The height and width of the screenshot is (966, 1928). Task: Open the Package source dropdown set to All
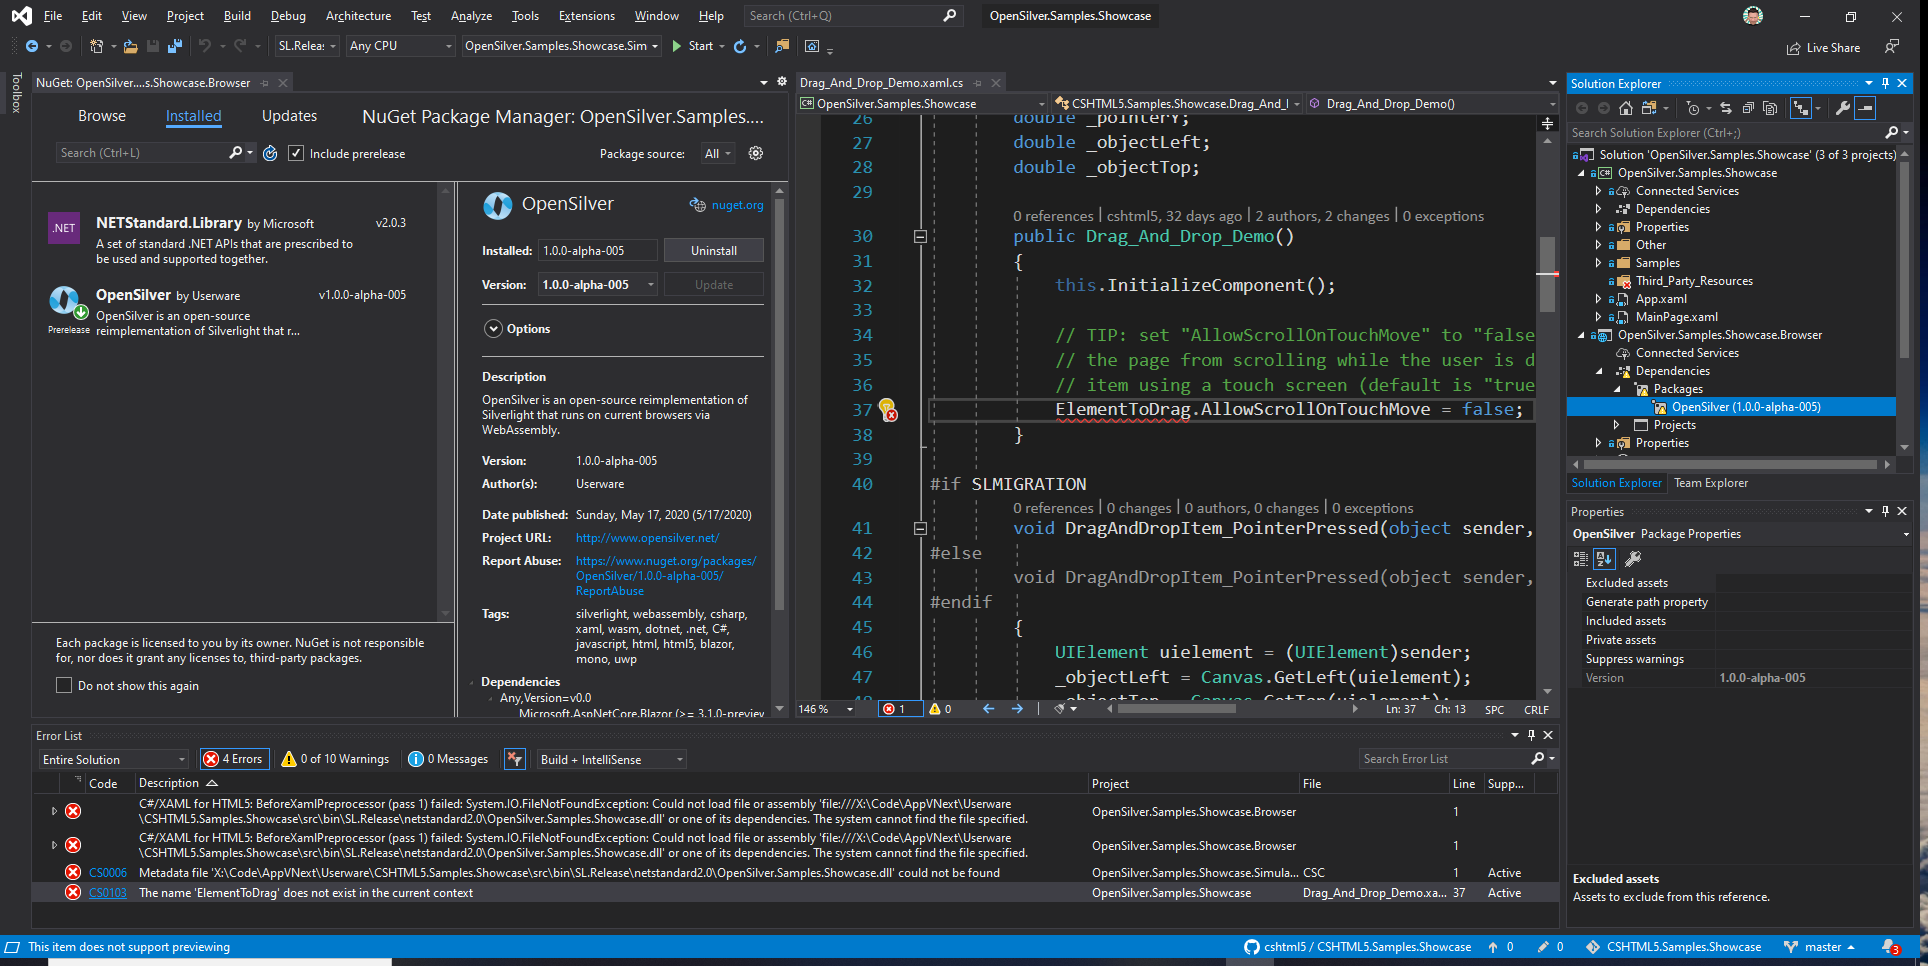[x=716, y=153]
